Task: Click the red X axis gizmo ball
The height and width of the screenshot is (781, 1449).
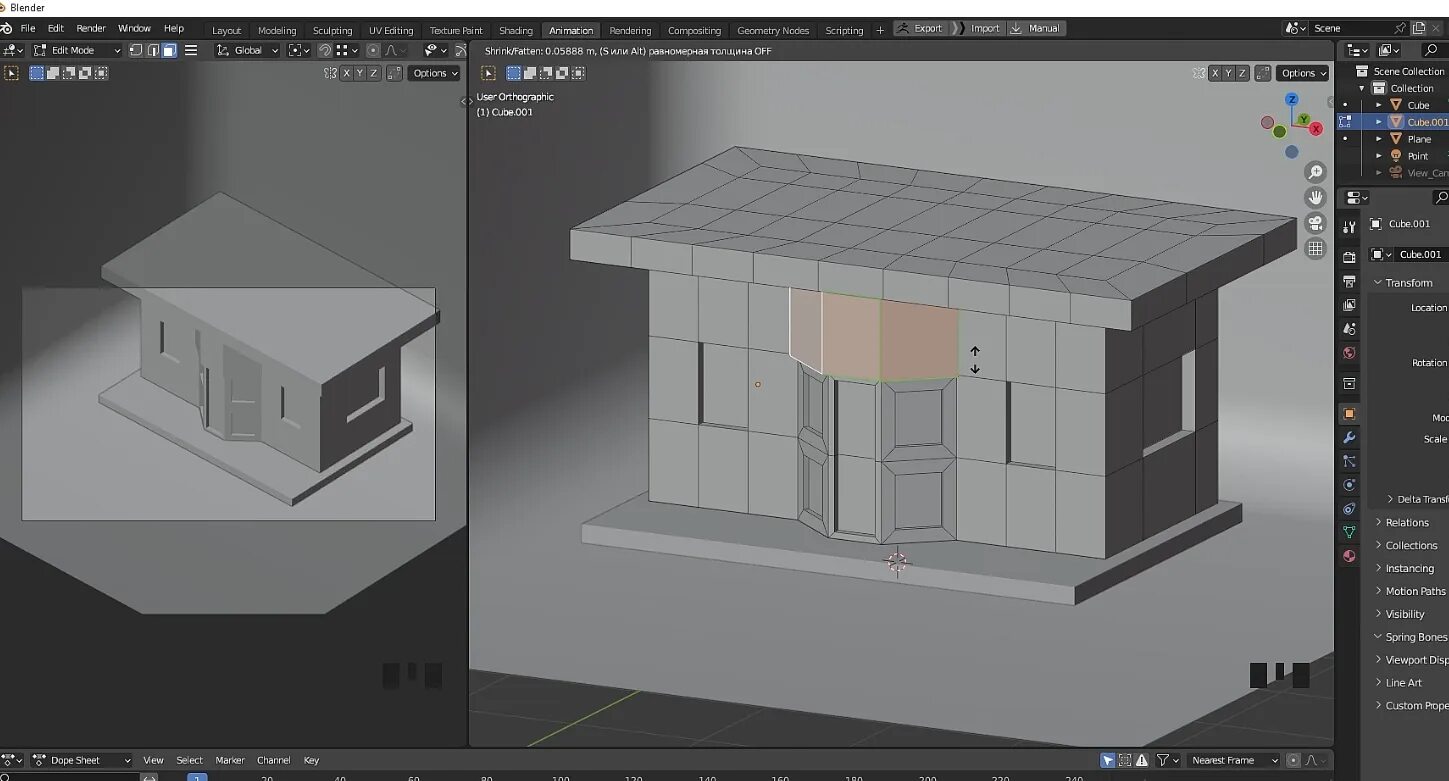Action: coord(1316,129)
